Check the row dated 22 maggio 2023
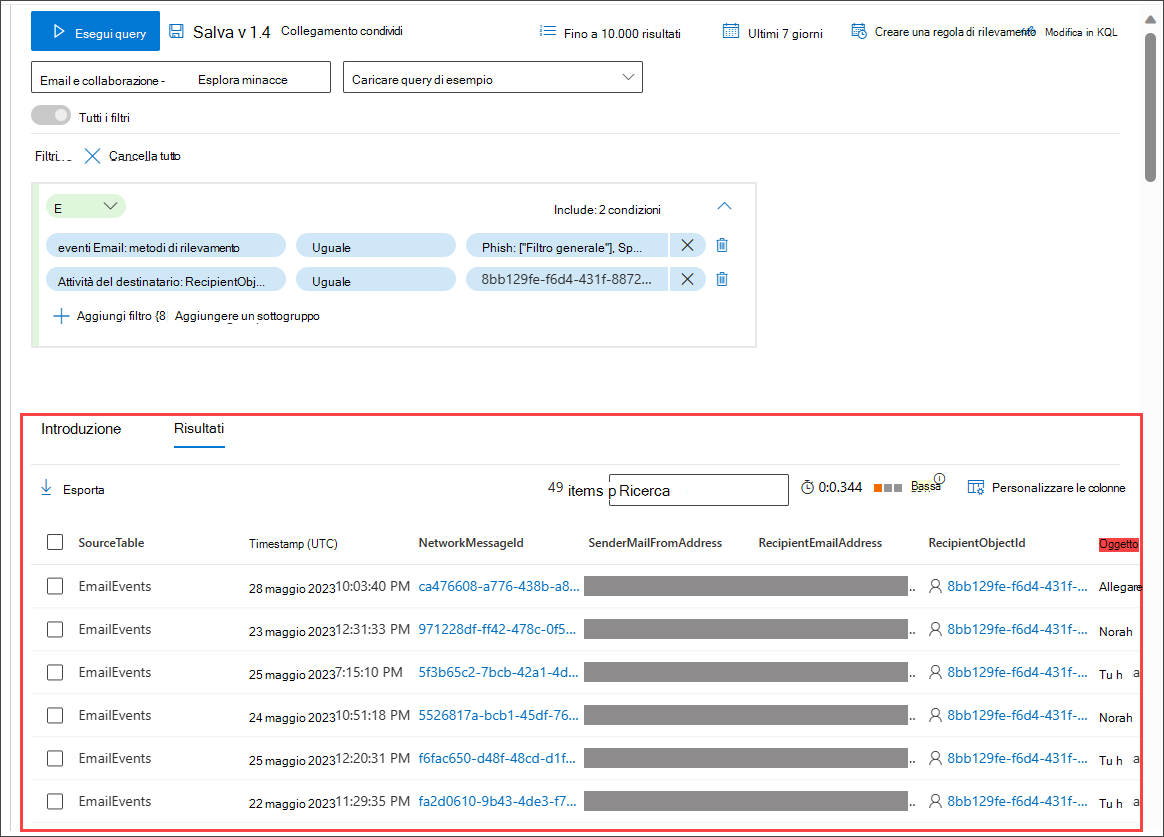1164x837 pixels. point(55,801)
